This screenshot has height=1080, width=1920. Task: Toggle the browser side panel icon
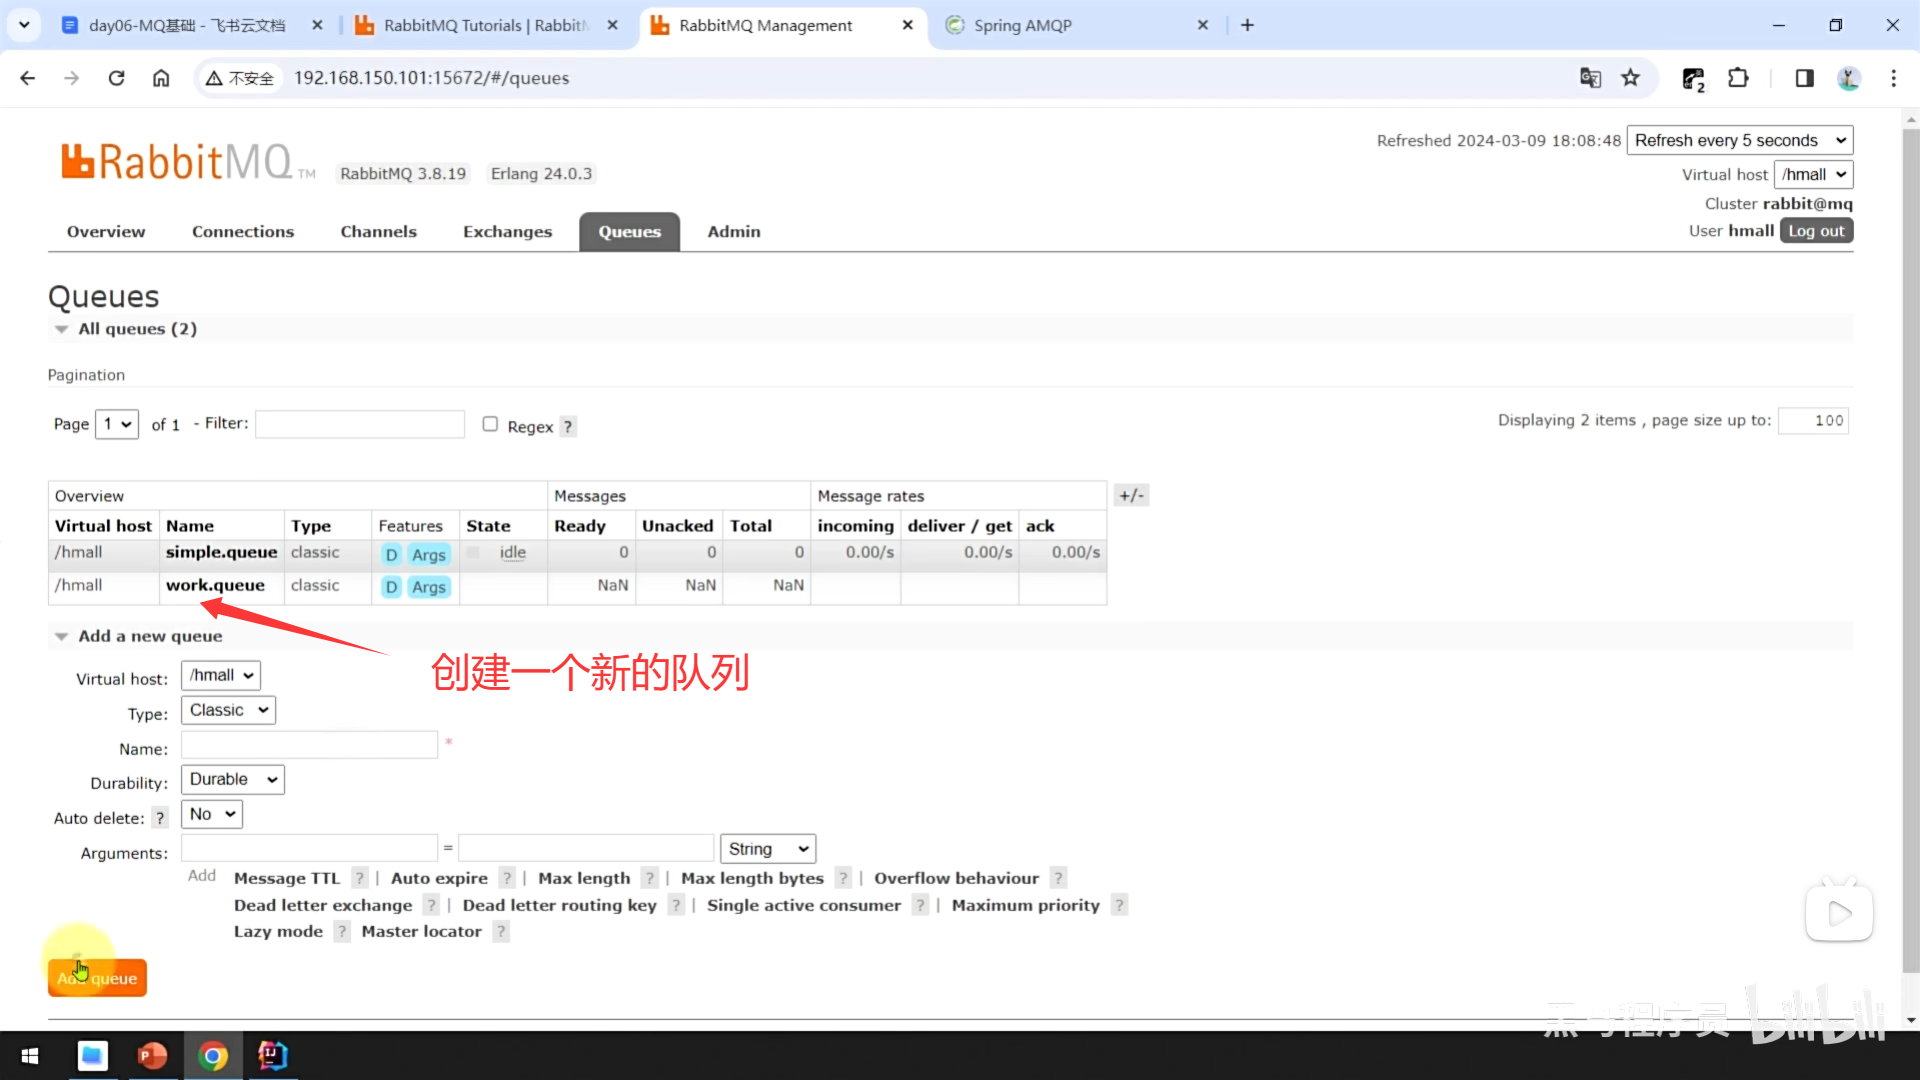coord(1804,78)
